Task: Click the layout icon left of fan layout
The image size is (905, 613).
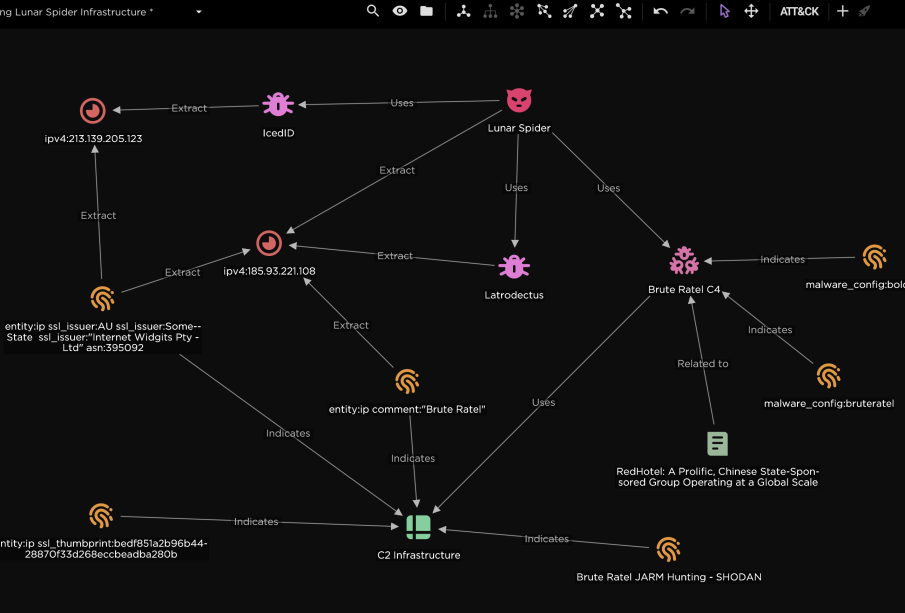Action: [x=544, y=11]
